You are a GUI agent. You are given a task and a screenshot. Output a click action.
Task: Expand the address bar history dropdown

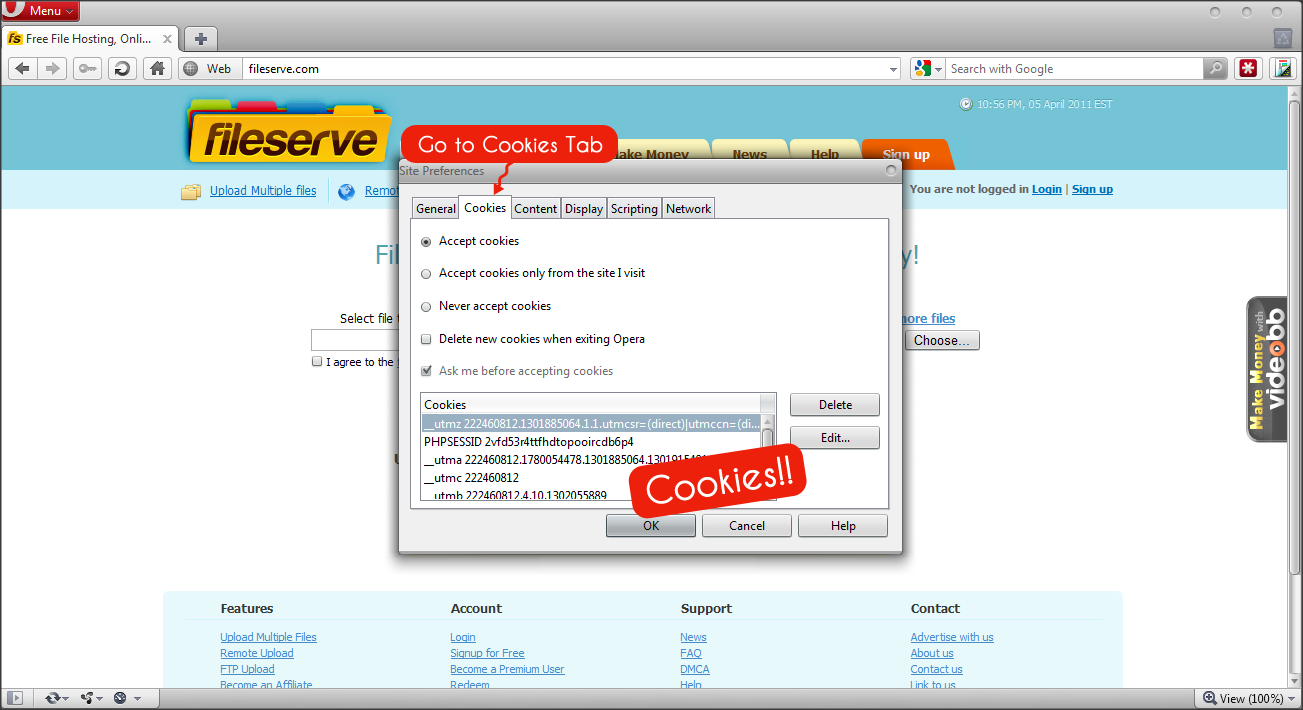(x=894, y=69)
